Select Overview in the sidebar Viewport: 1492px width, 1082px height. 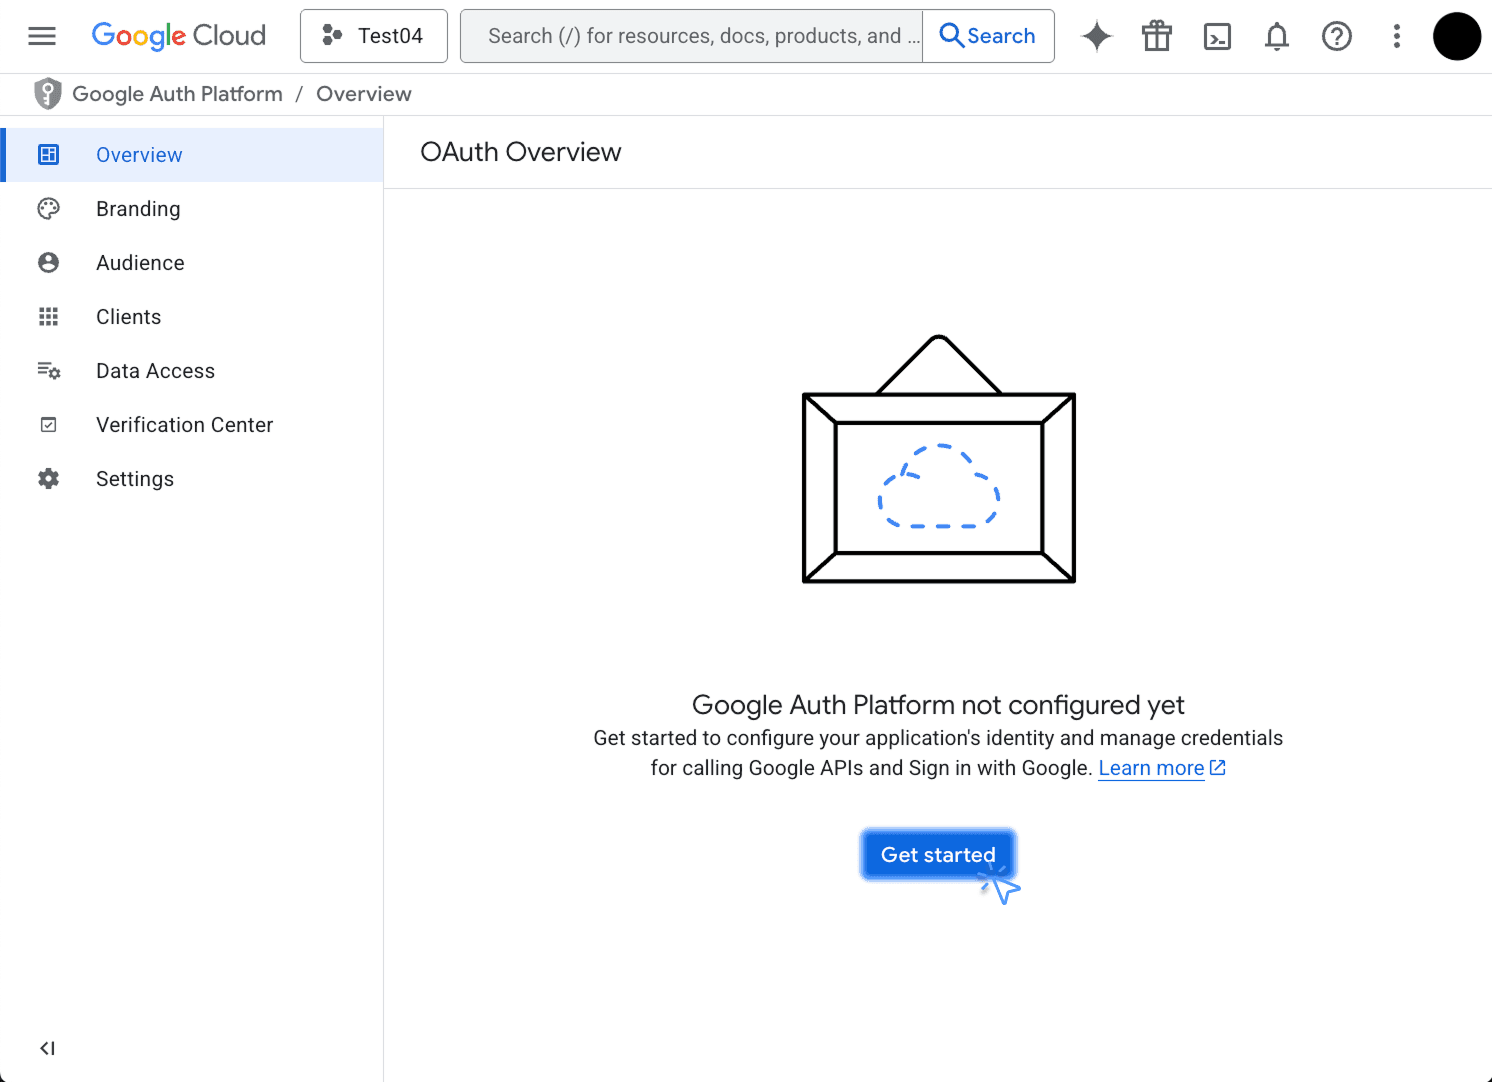(x=193, y=155)
